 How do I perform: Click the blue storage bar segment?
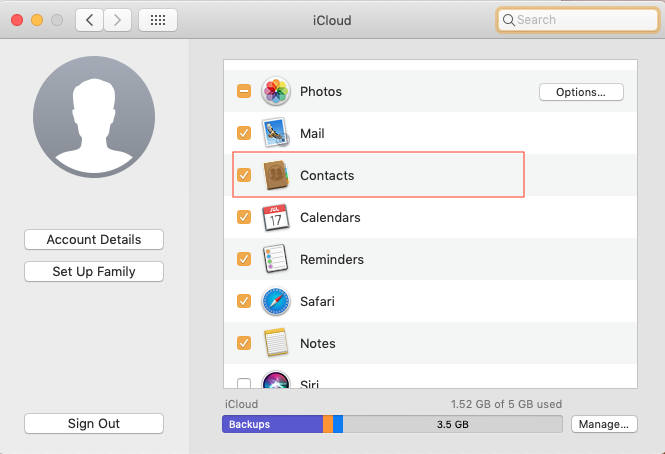(338, 424)
